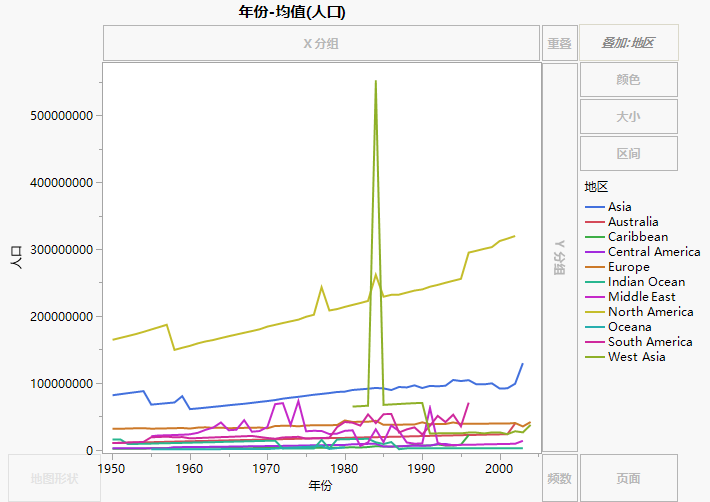The width and height of the screenshot is (710, 502).
Task: Click y-axis tick 100000000
Action: (62, 384)
